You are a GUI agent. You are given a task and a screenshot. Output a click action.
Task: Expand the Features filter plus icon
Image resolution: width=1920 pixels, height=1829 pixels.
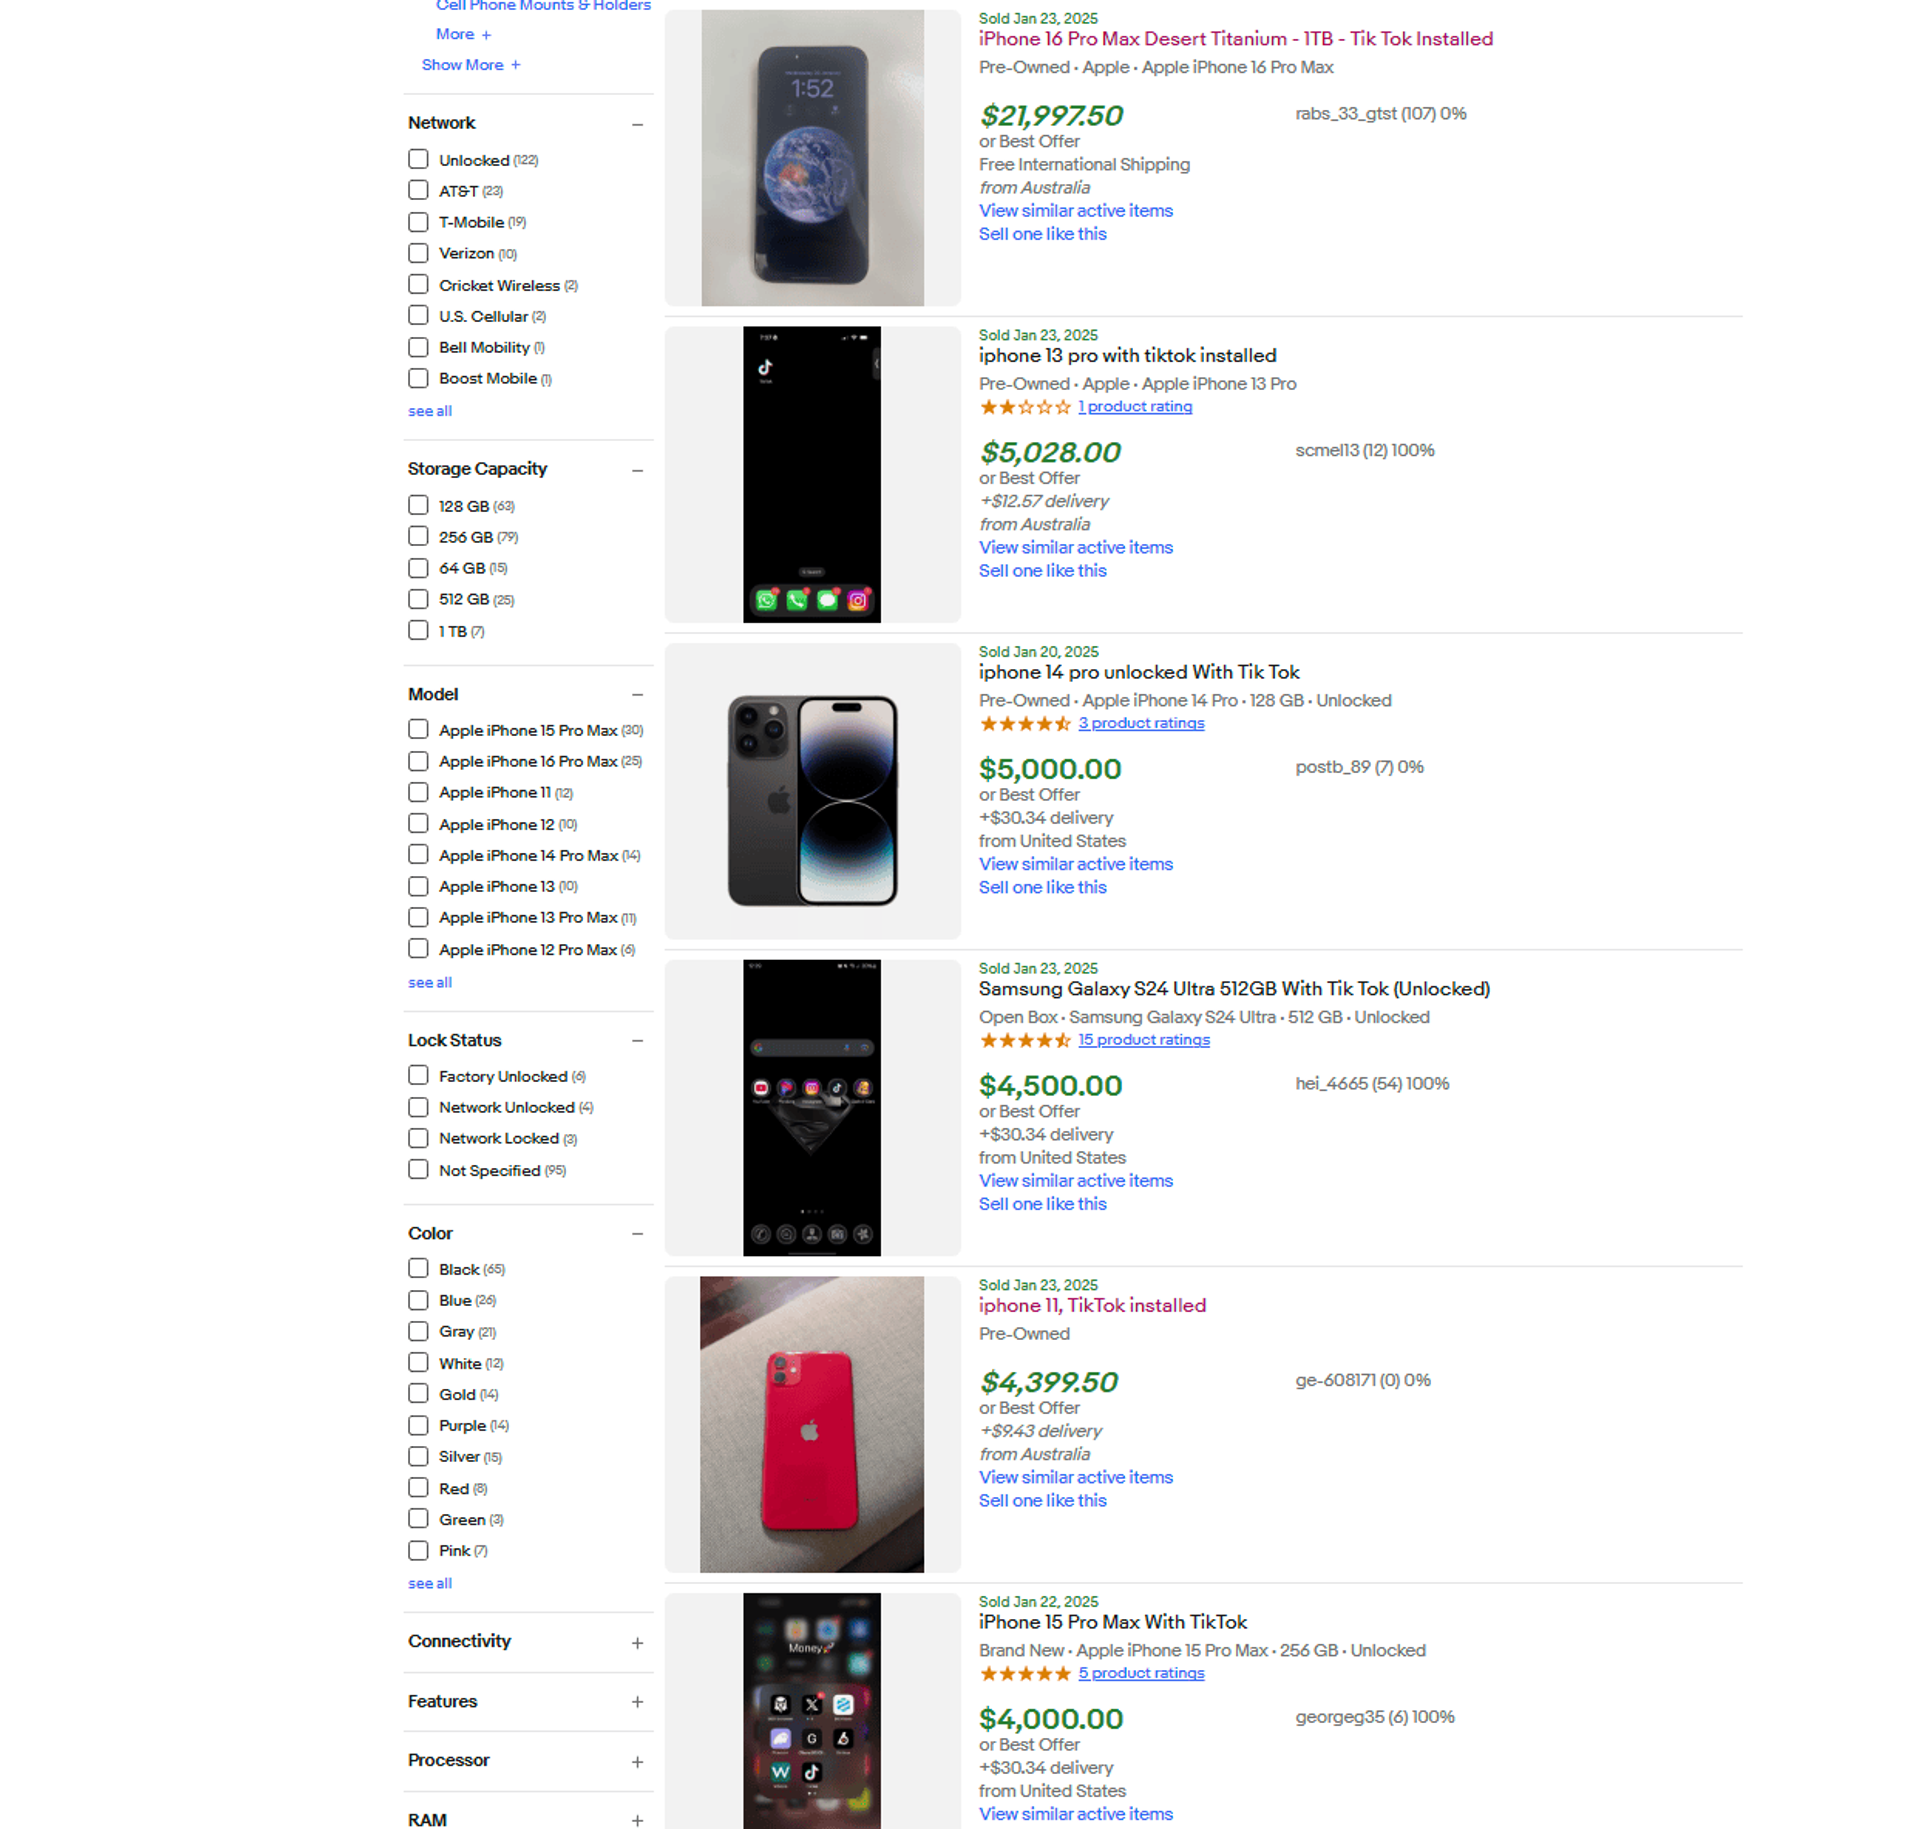coord(637,1702)
